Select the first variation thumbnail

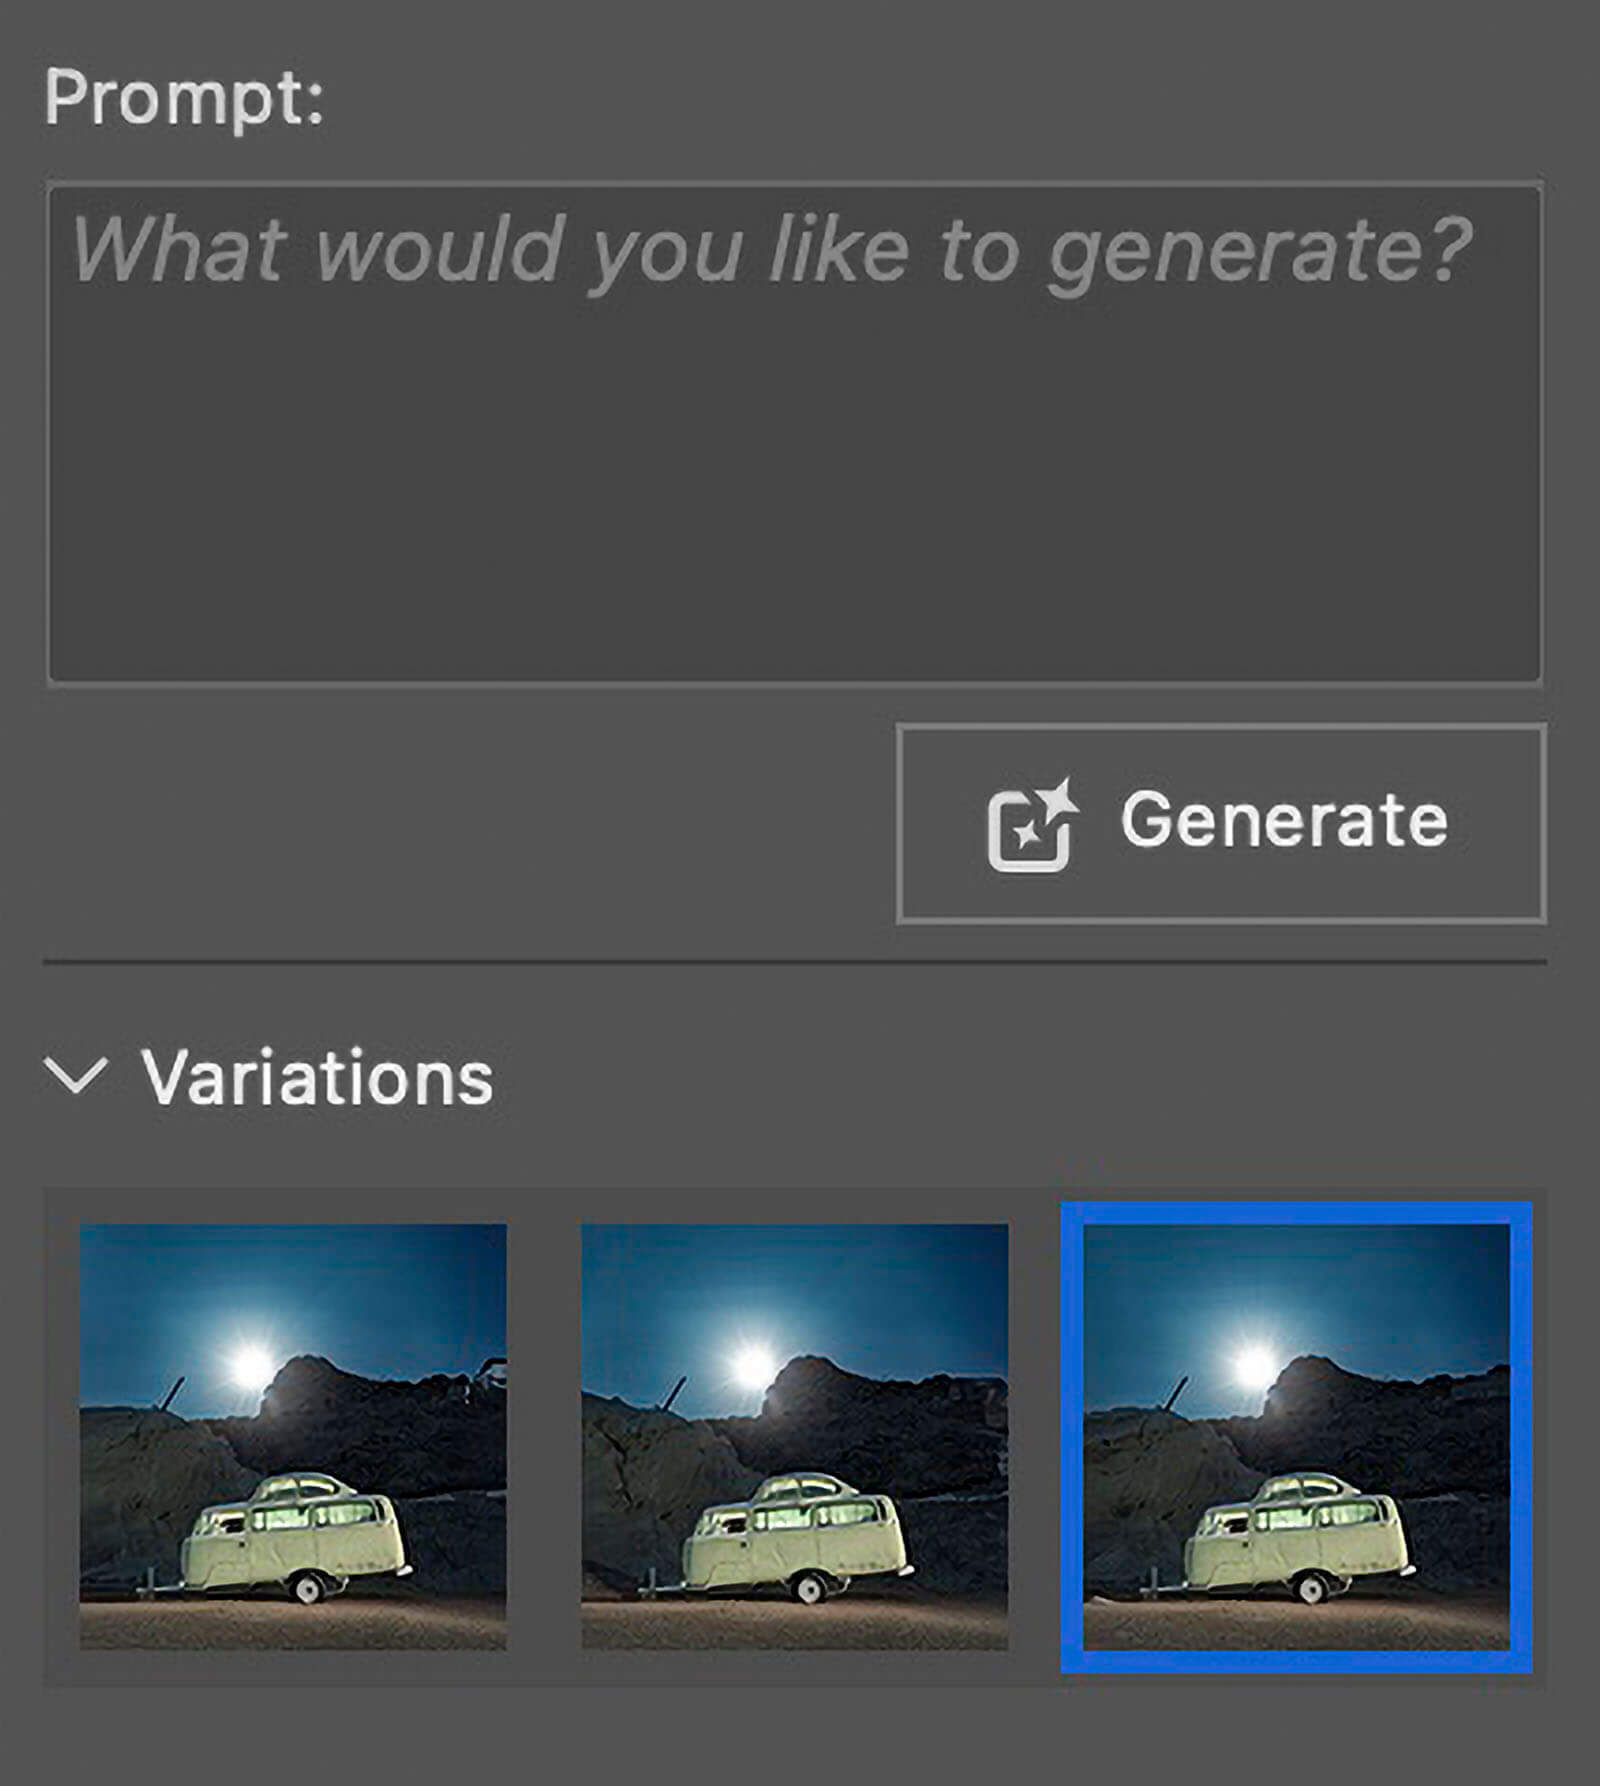click(293, 1436)
